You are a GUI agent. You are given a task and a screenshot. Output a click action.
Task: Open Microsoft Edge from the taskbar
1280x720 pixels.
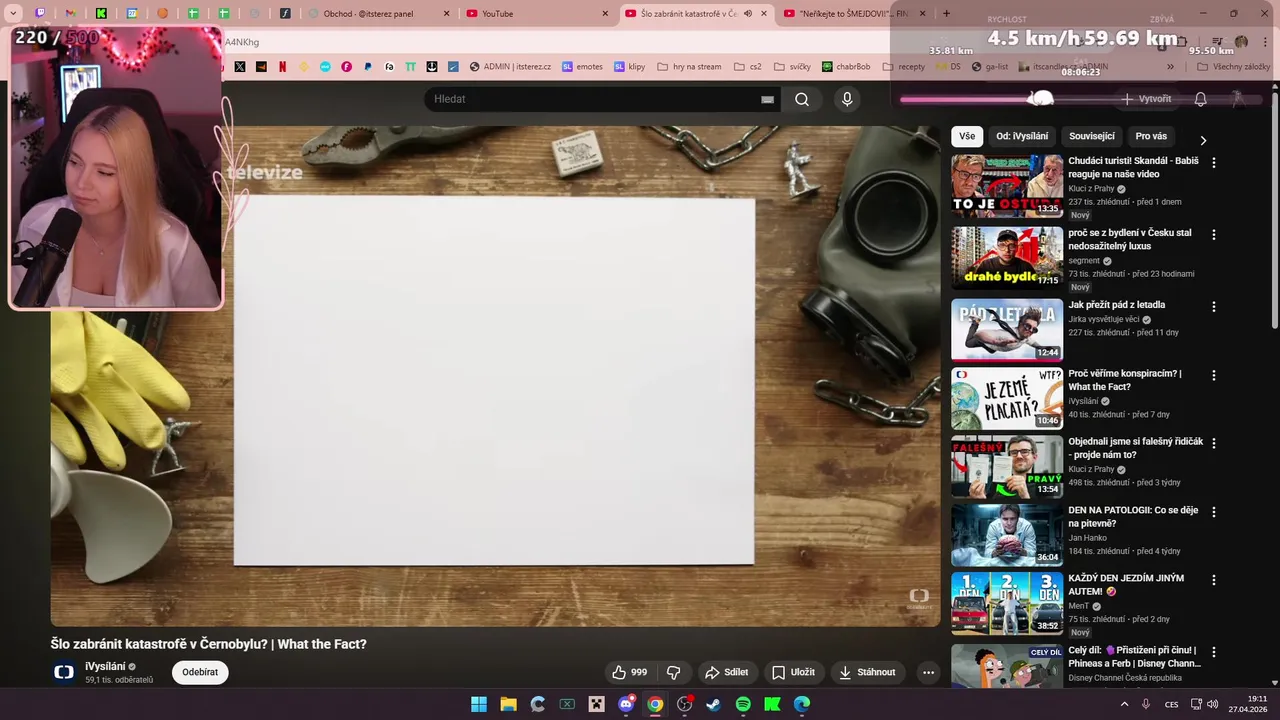coord(801,704)
